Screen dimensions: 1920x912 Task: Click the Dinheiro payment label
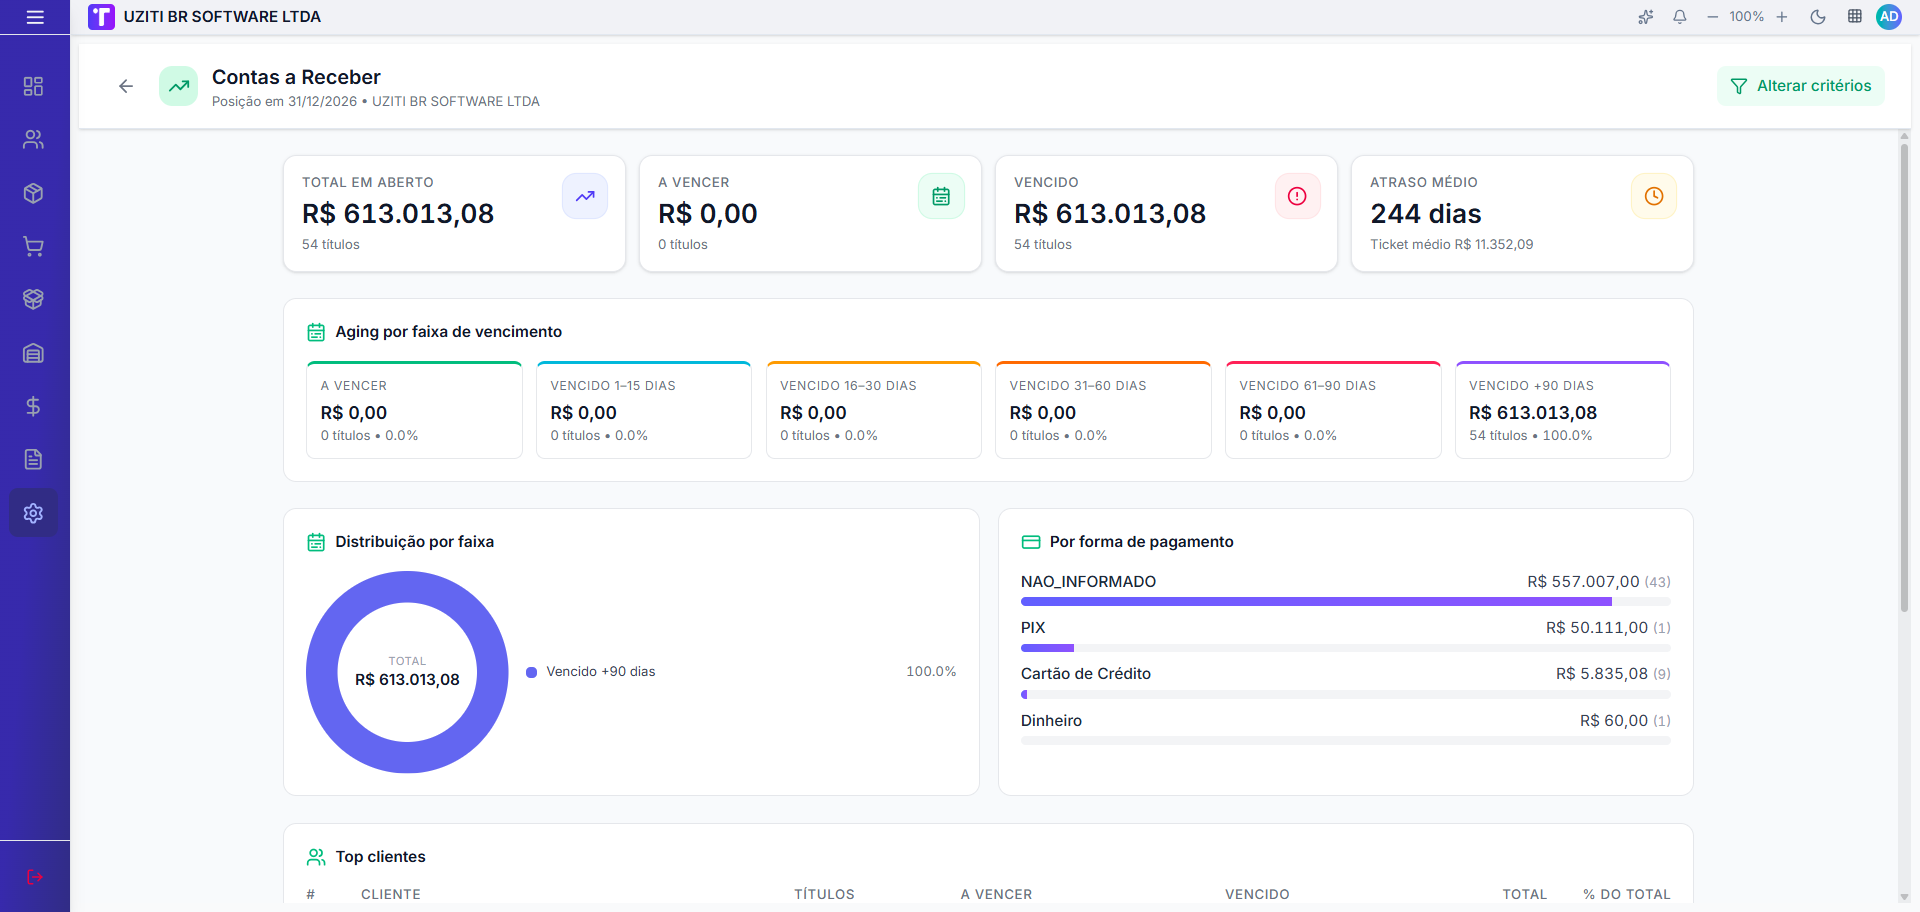(1051, 721)
